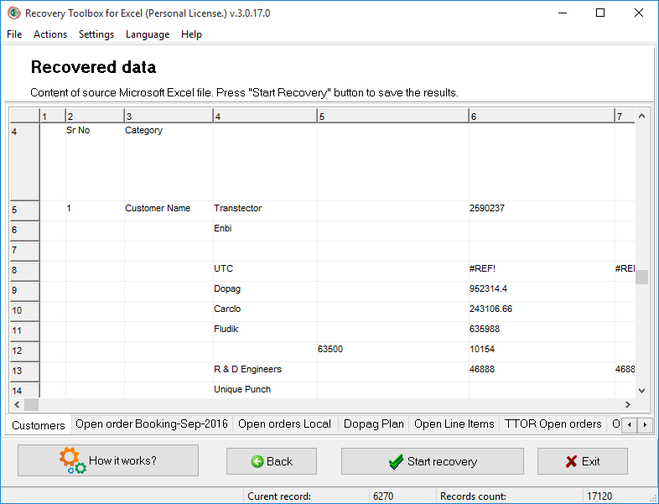Switch to the Customers sheet tab

click(38, 425)
